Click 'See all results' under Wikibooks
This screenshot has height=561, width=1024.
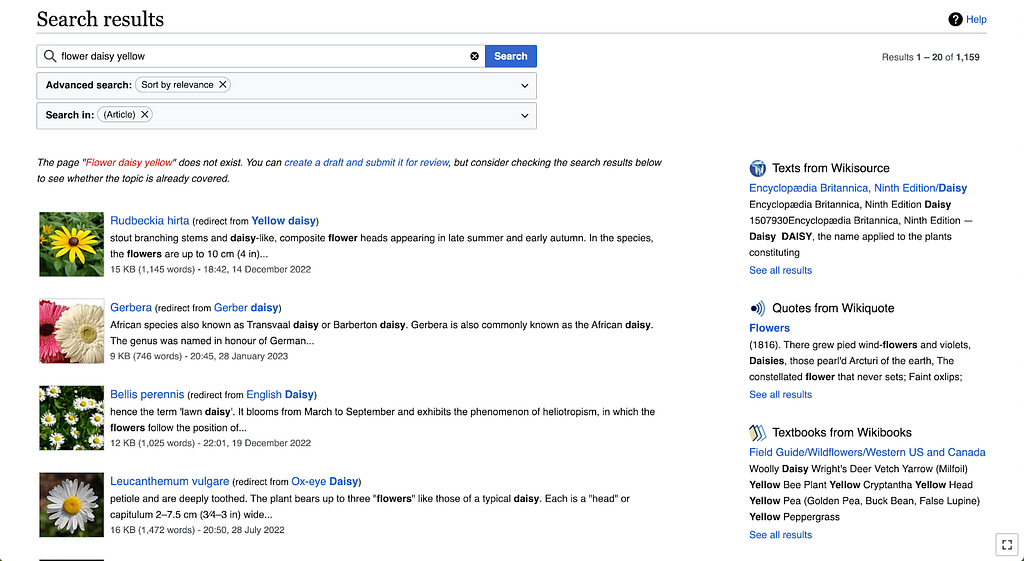tap(780, 535)
